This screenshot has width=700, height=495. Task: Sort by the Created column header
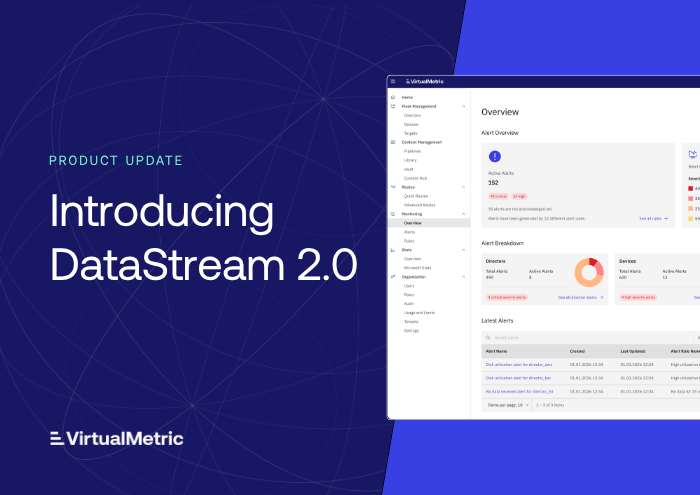coord(577,351)
